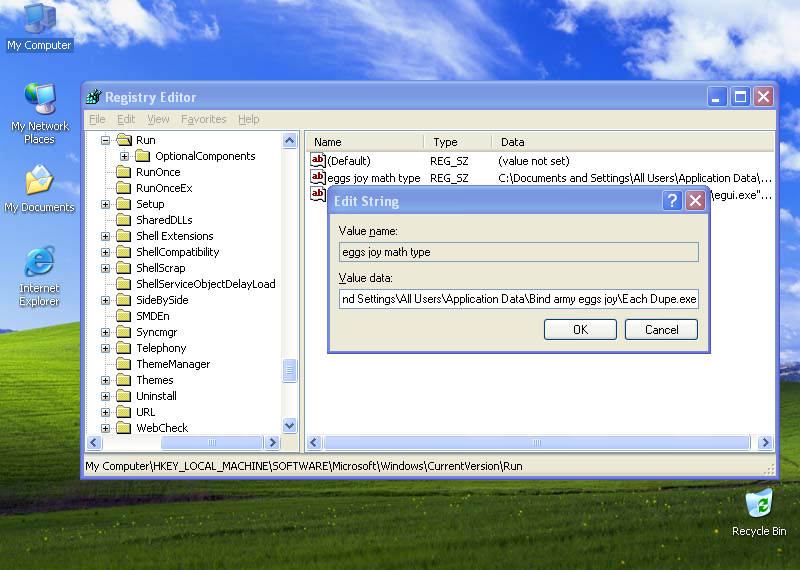Click the Name column header
This screenshot has height=570, width=800.
[x=365, y=142]
